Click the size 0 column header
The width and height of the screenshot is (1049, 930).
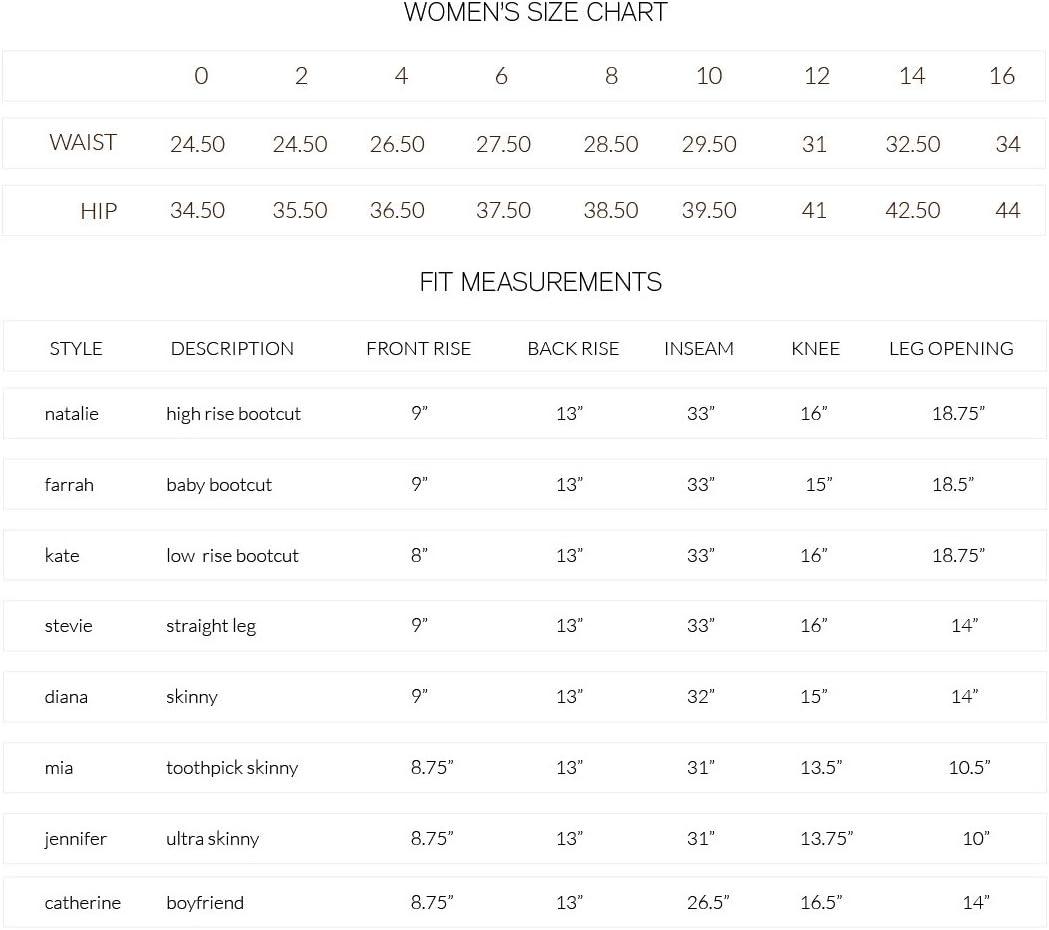[x=201, y=76]
